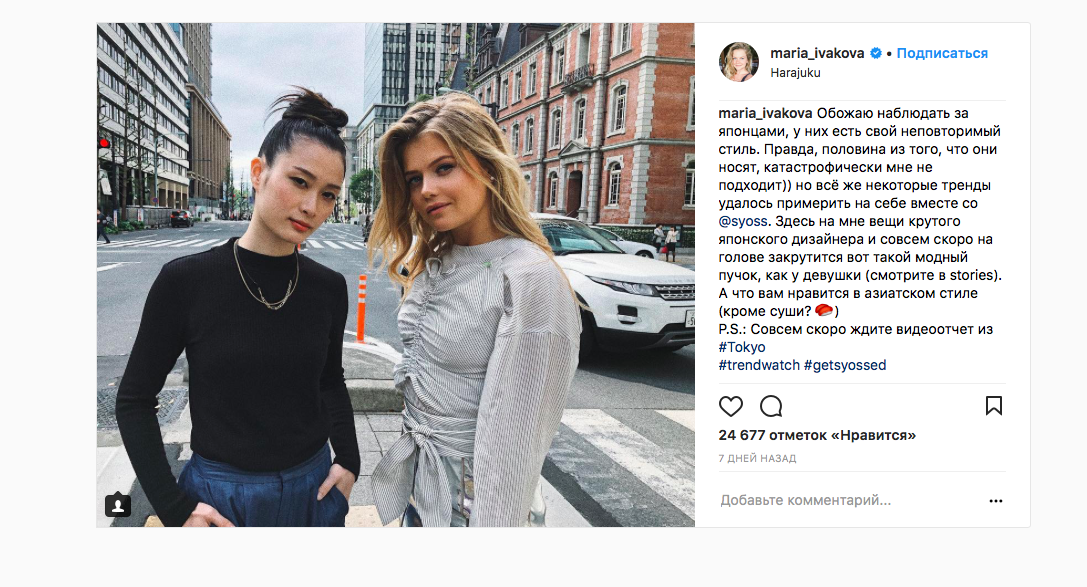Click the main post photo
The height and width of the screenshot is (587, 1087).
396,275
